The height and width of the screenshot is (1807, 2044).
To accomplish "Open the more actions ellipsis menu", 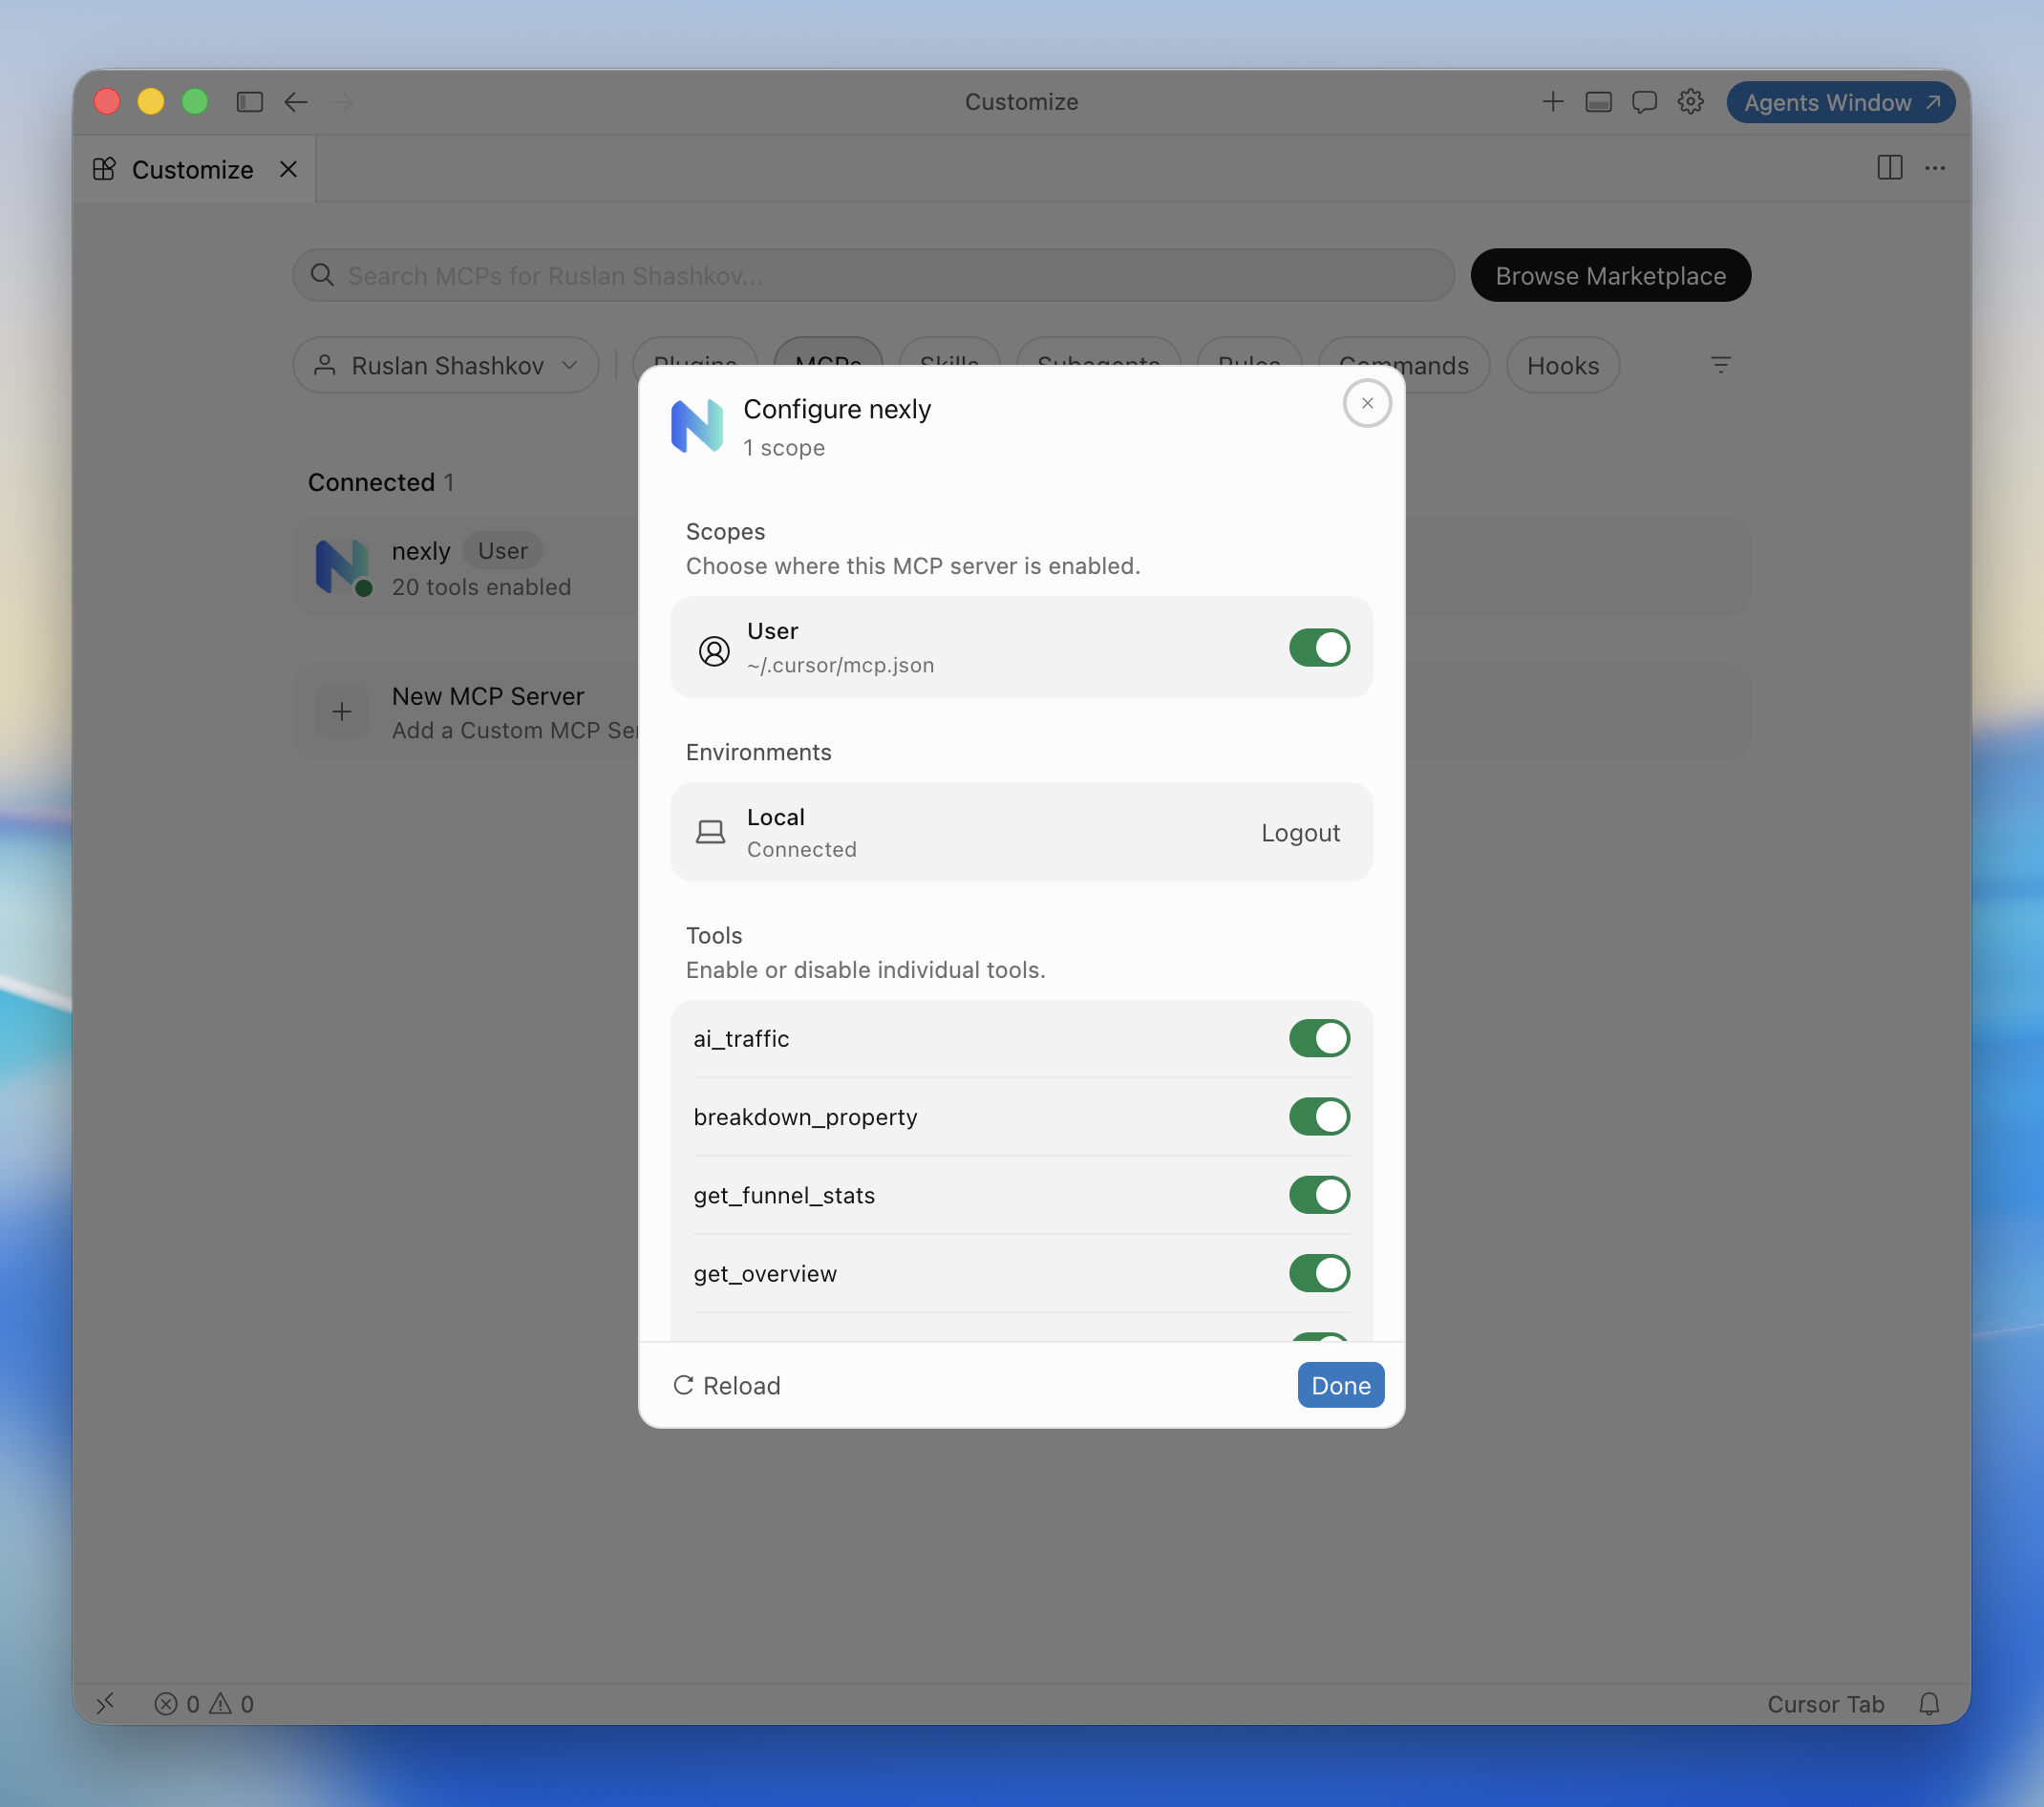I will click(1934, 168).
